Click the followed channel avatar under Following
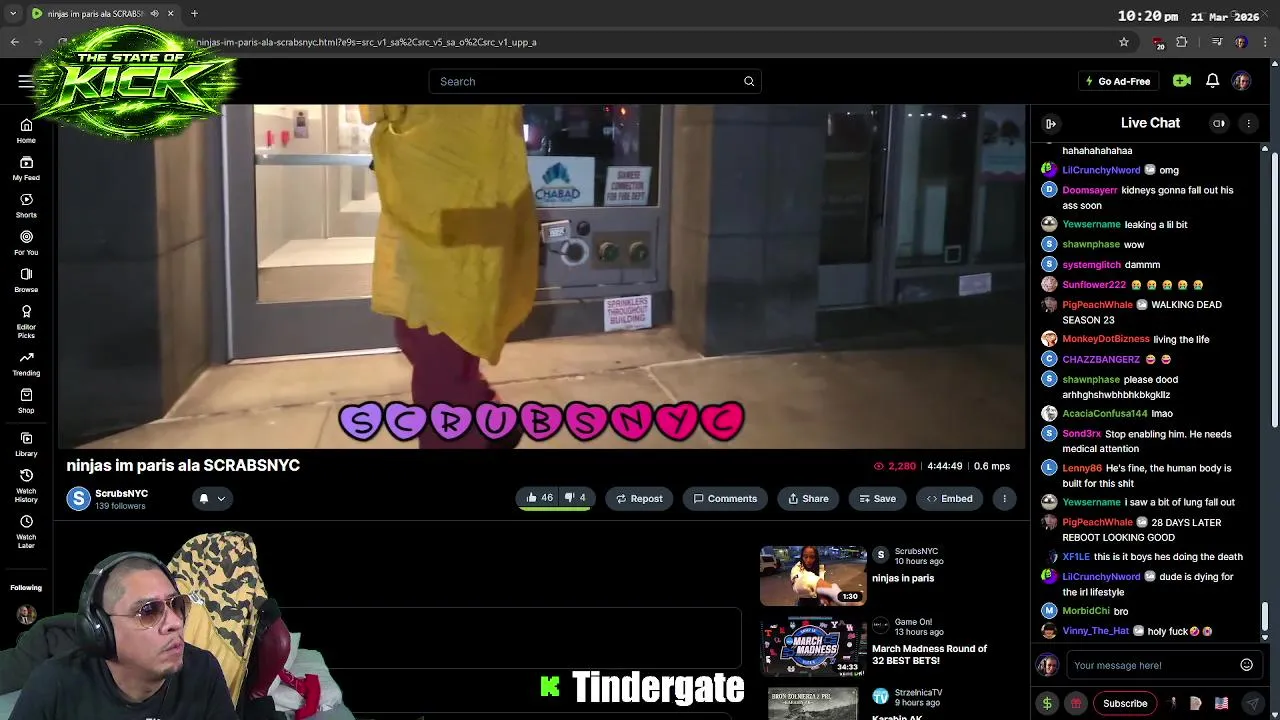This screenshot has height=720, width=1280. pyautogui.click(x=26, y=615)
